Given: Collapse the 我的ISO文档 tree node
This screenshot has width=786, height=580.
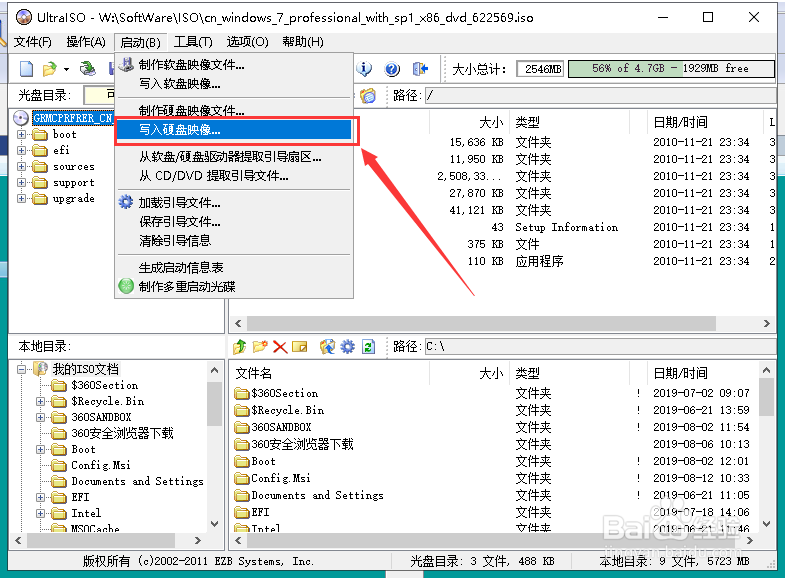Looking at the screenshot, I should 22,369.
